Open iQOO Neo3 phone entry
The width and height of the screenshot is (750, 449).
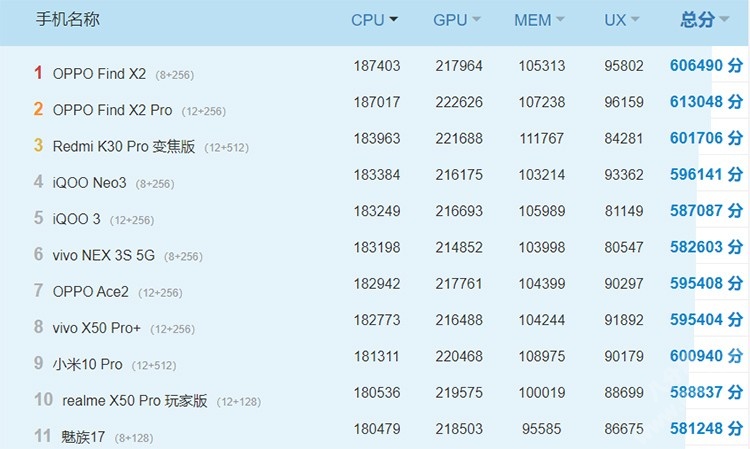(89, 183)
